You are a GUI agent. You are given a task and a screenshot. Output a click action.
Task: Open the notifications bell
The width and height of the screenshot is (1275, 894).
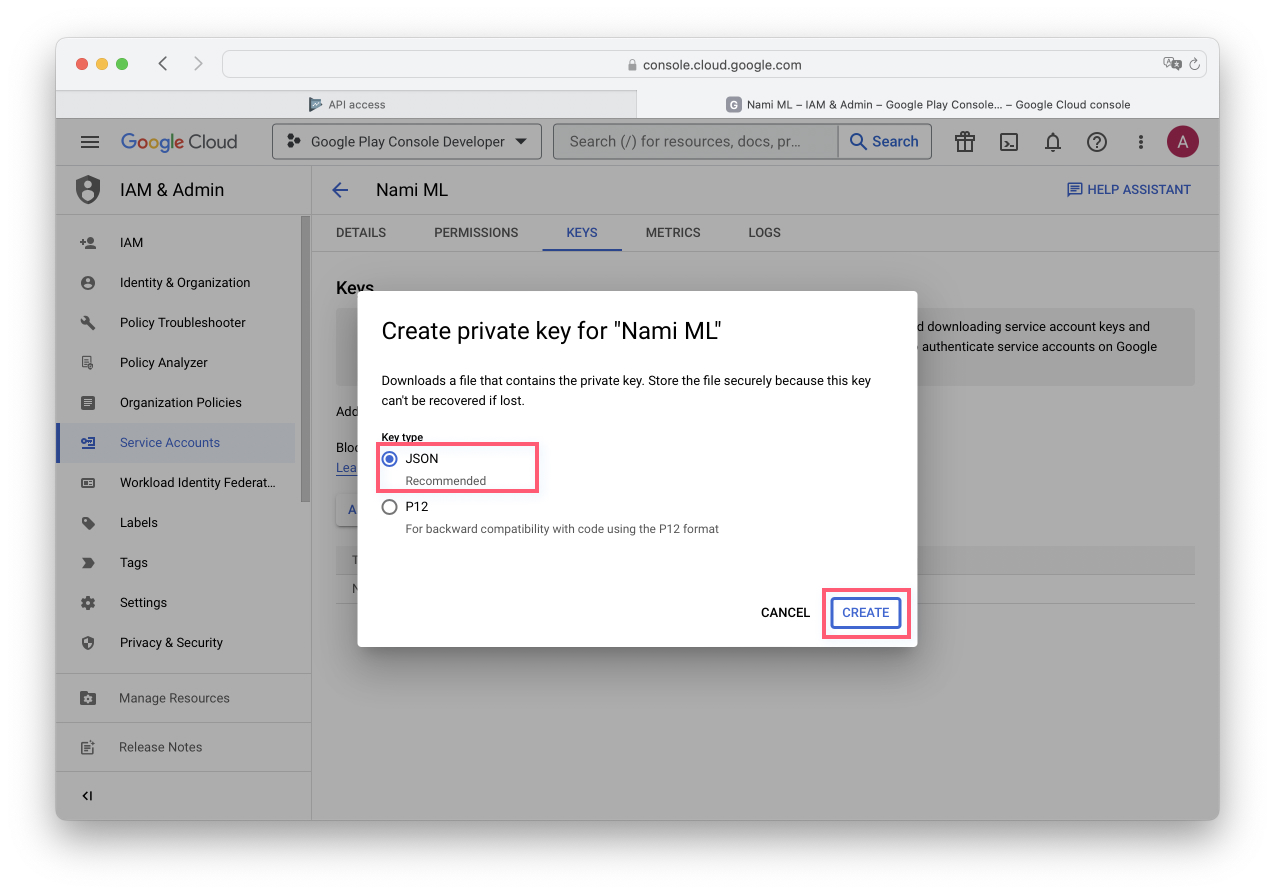(x=1053, y=142)
